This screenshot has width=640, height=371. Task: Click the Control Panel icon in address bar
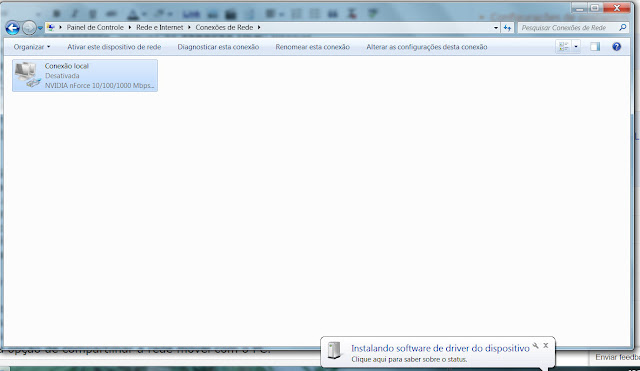(51, 27)
